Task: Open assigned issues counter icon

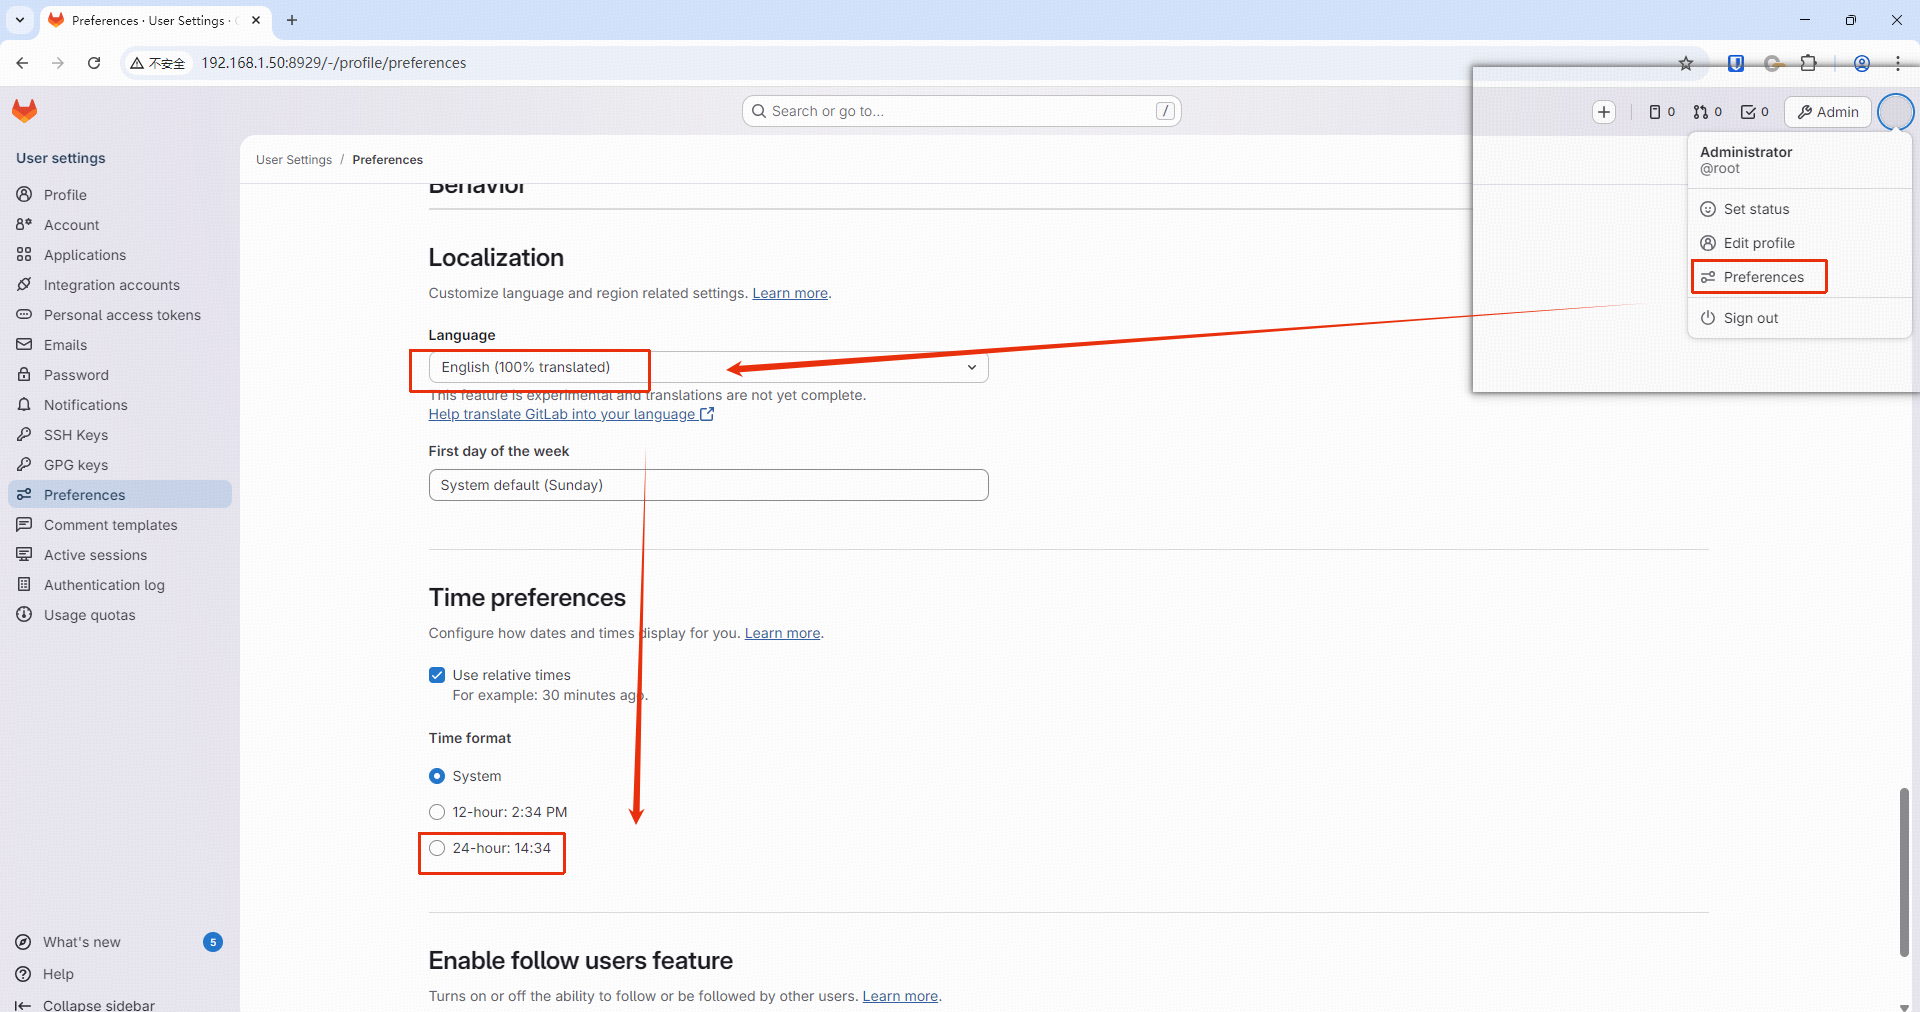Action: [1661, 112]
